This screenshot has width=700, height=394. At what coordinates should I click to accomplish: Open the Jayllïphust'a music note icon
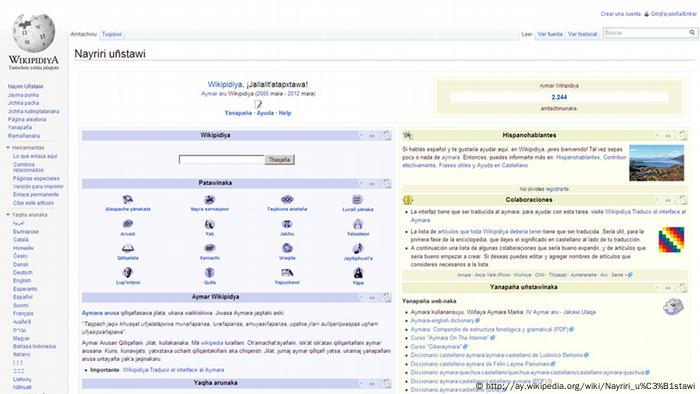358,248
